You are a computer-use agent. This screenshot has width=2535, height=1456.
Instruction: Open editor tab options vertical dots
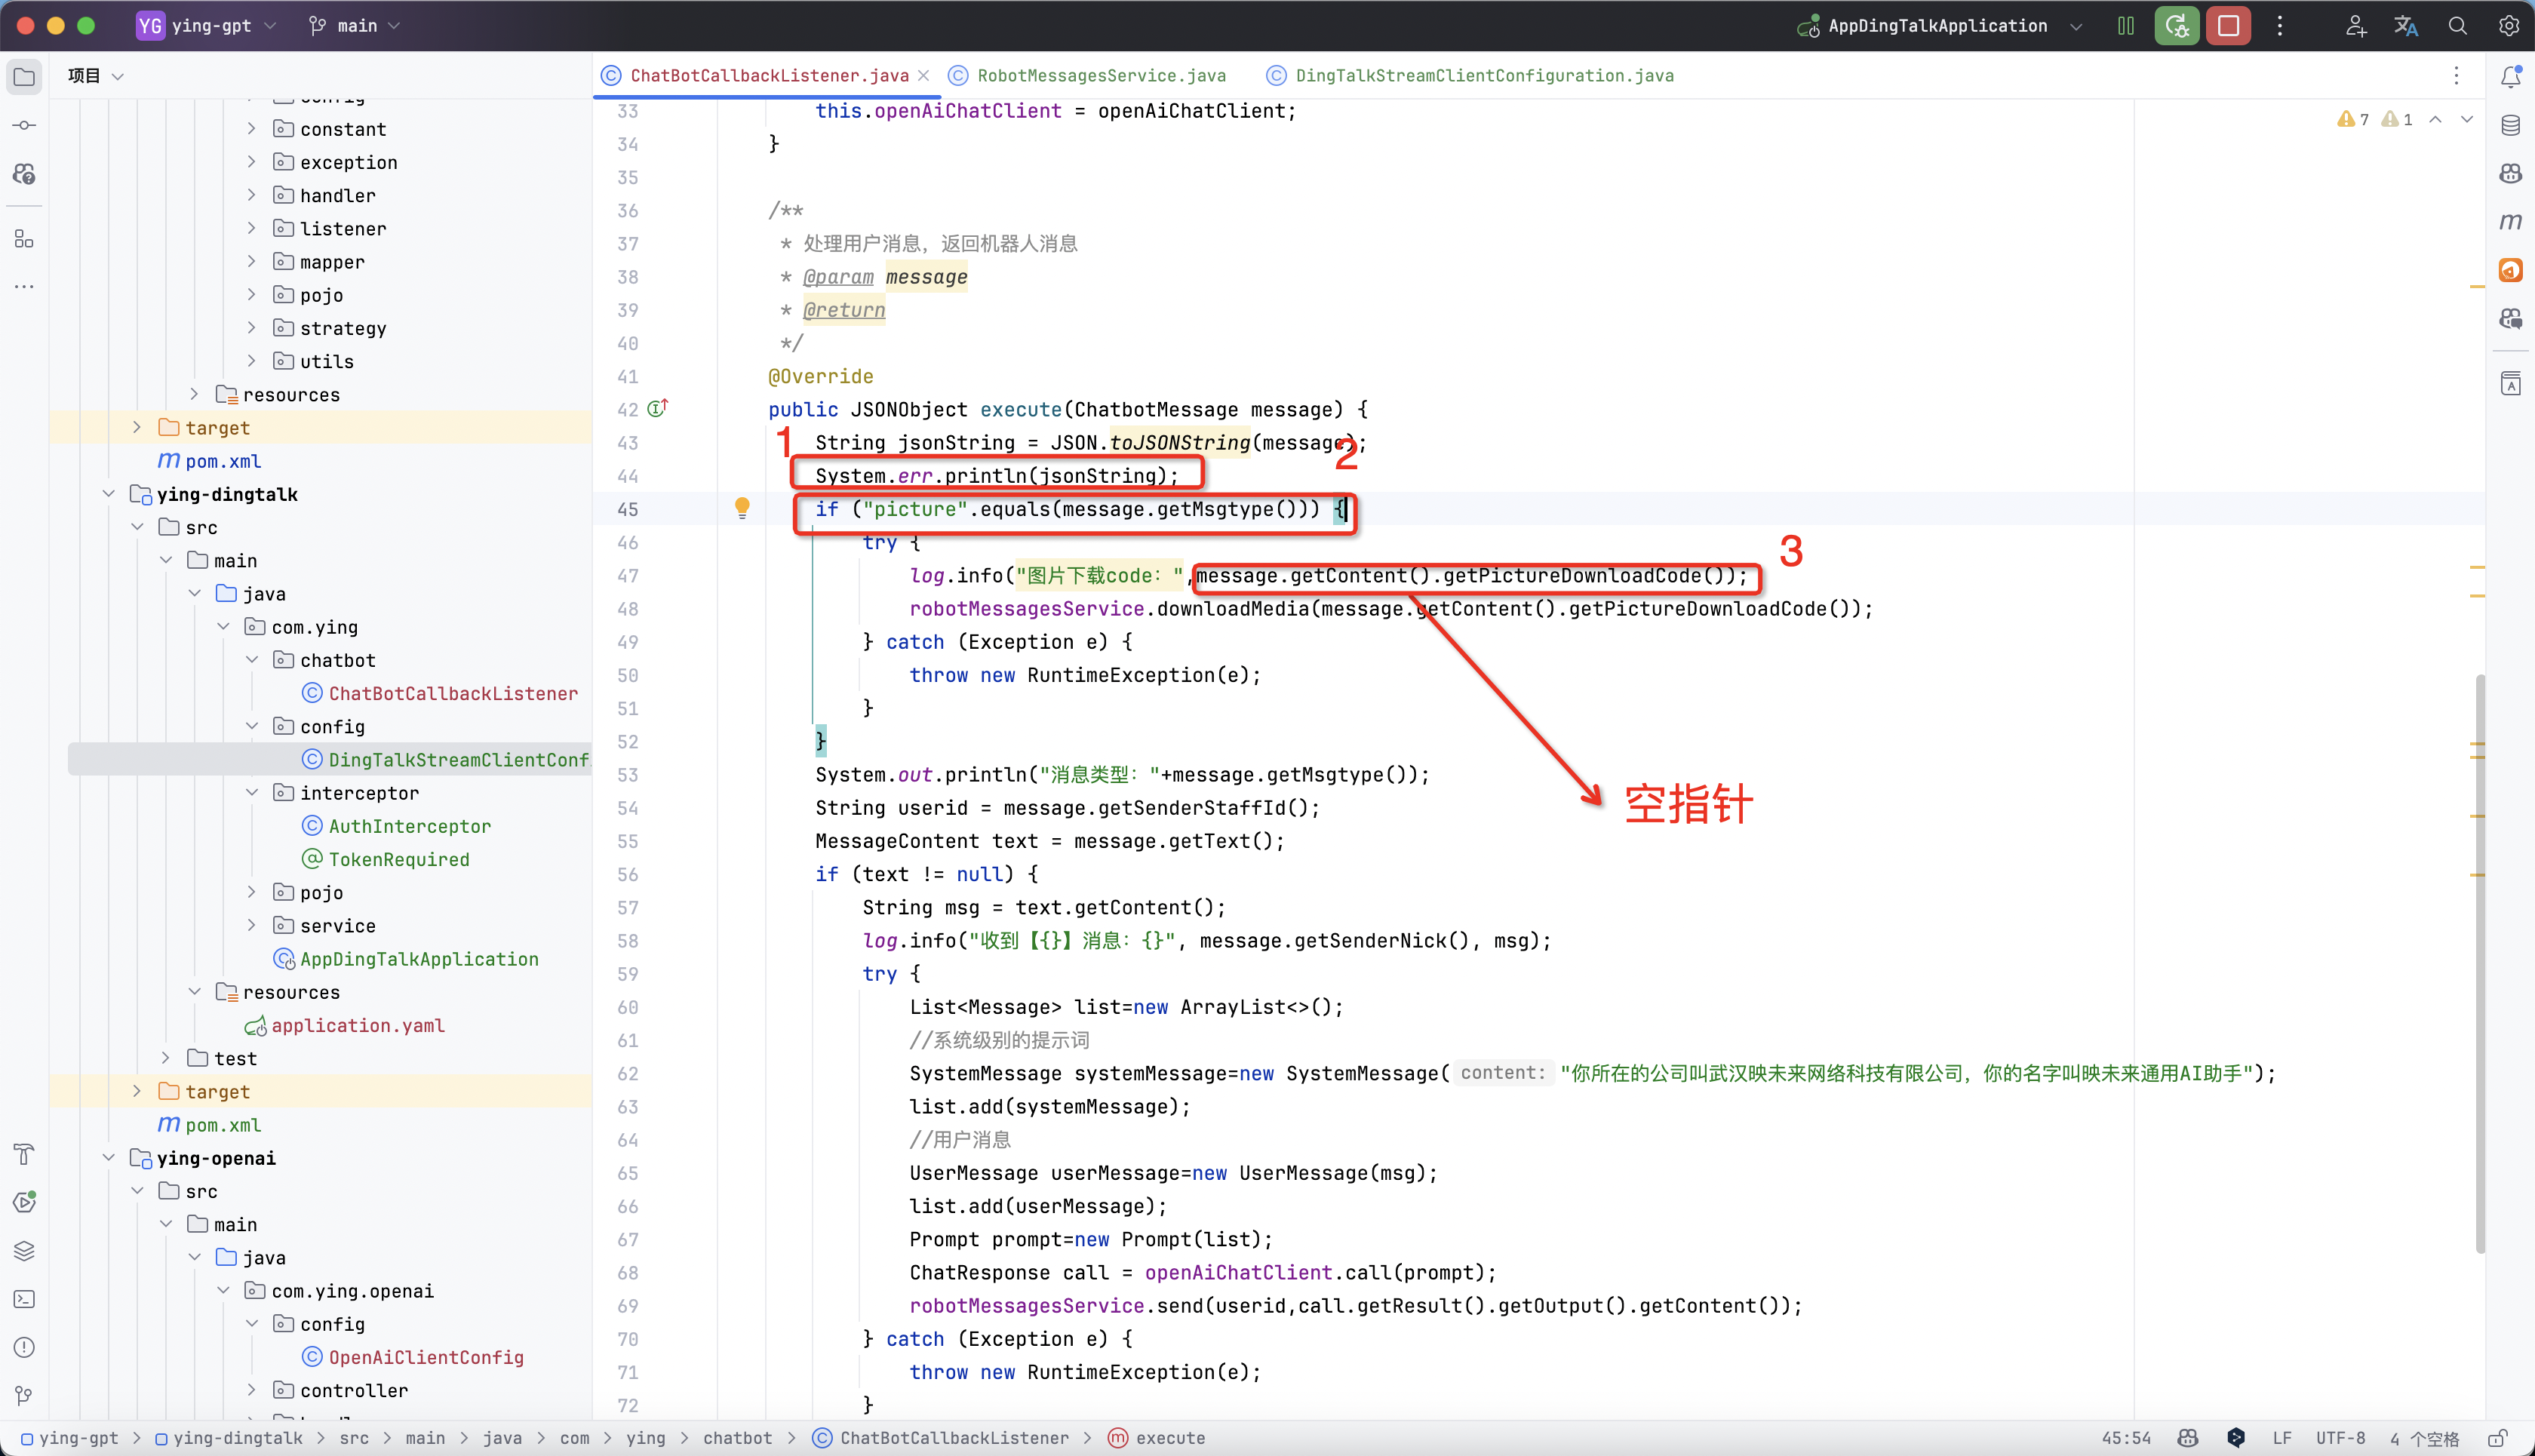[x=2456, y=76]
